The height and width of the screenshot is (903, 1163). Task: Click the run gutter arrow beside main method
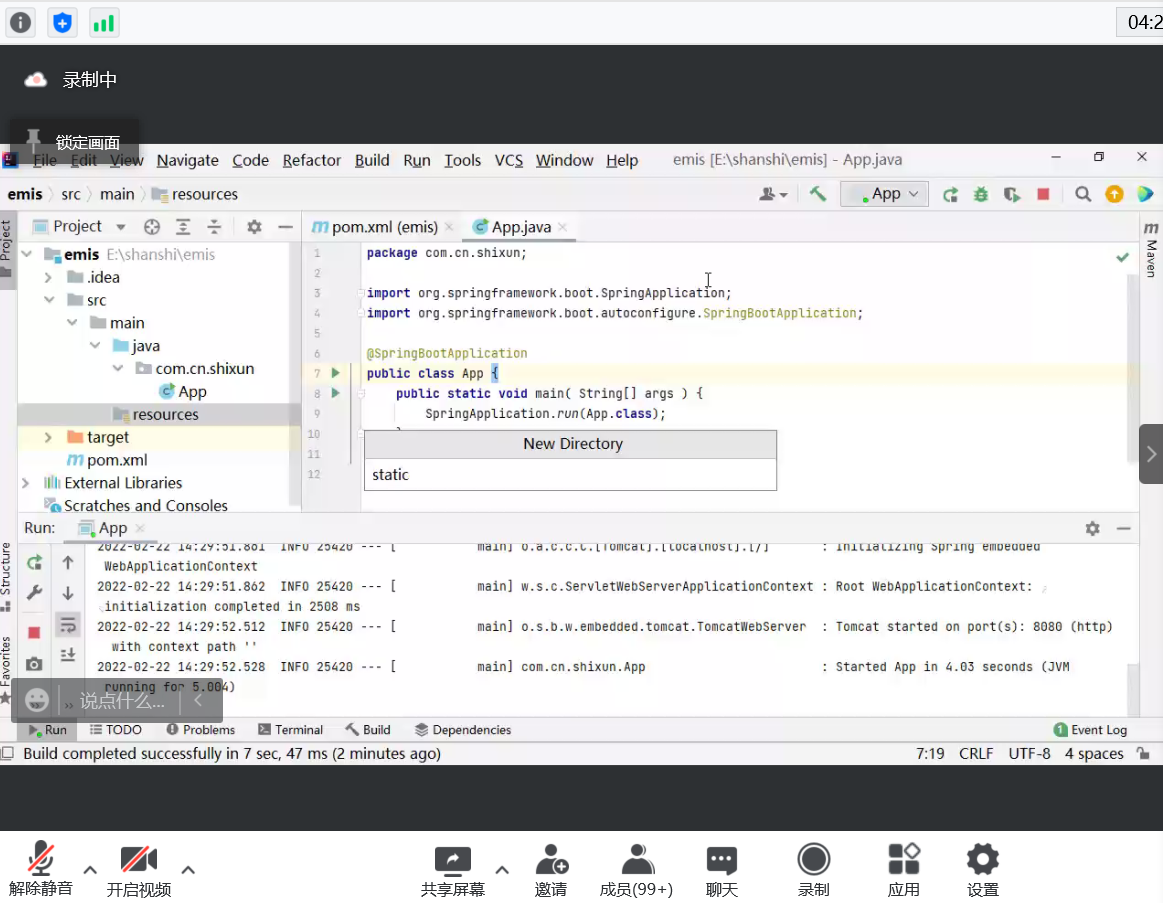pyautogui.click(x=335, y=393)
